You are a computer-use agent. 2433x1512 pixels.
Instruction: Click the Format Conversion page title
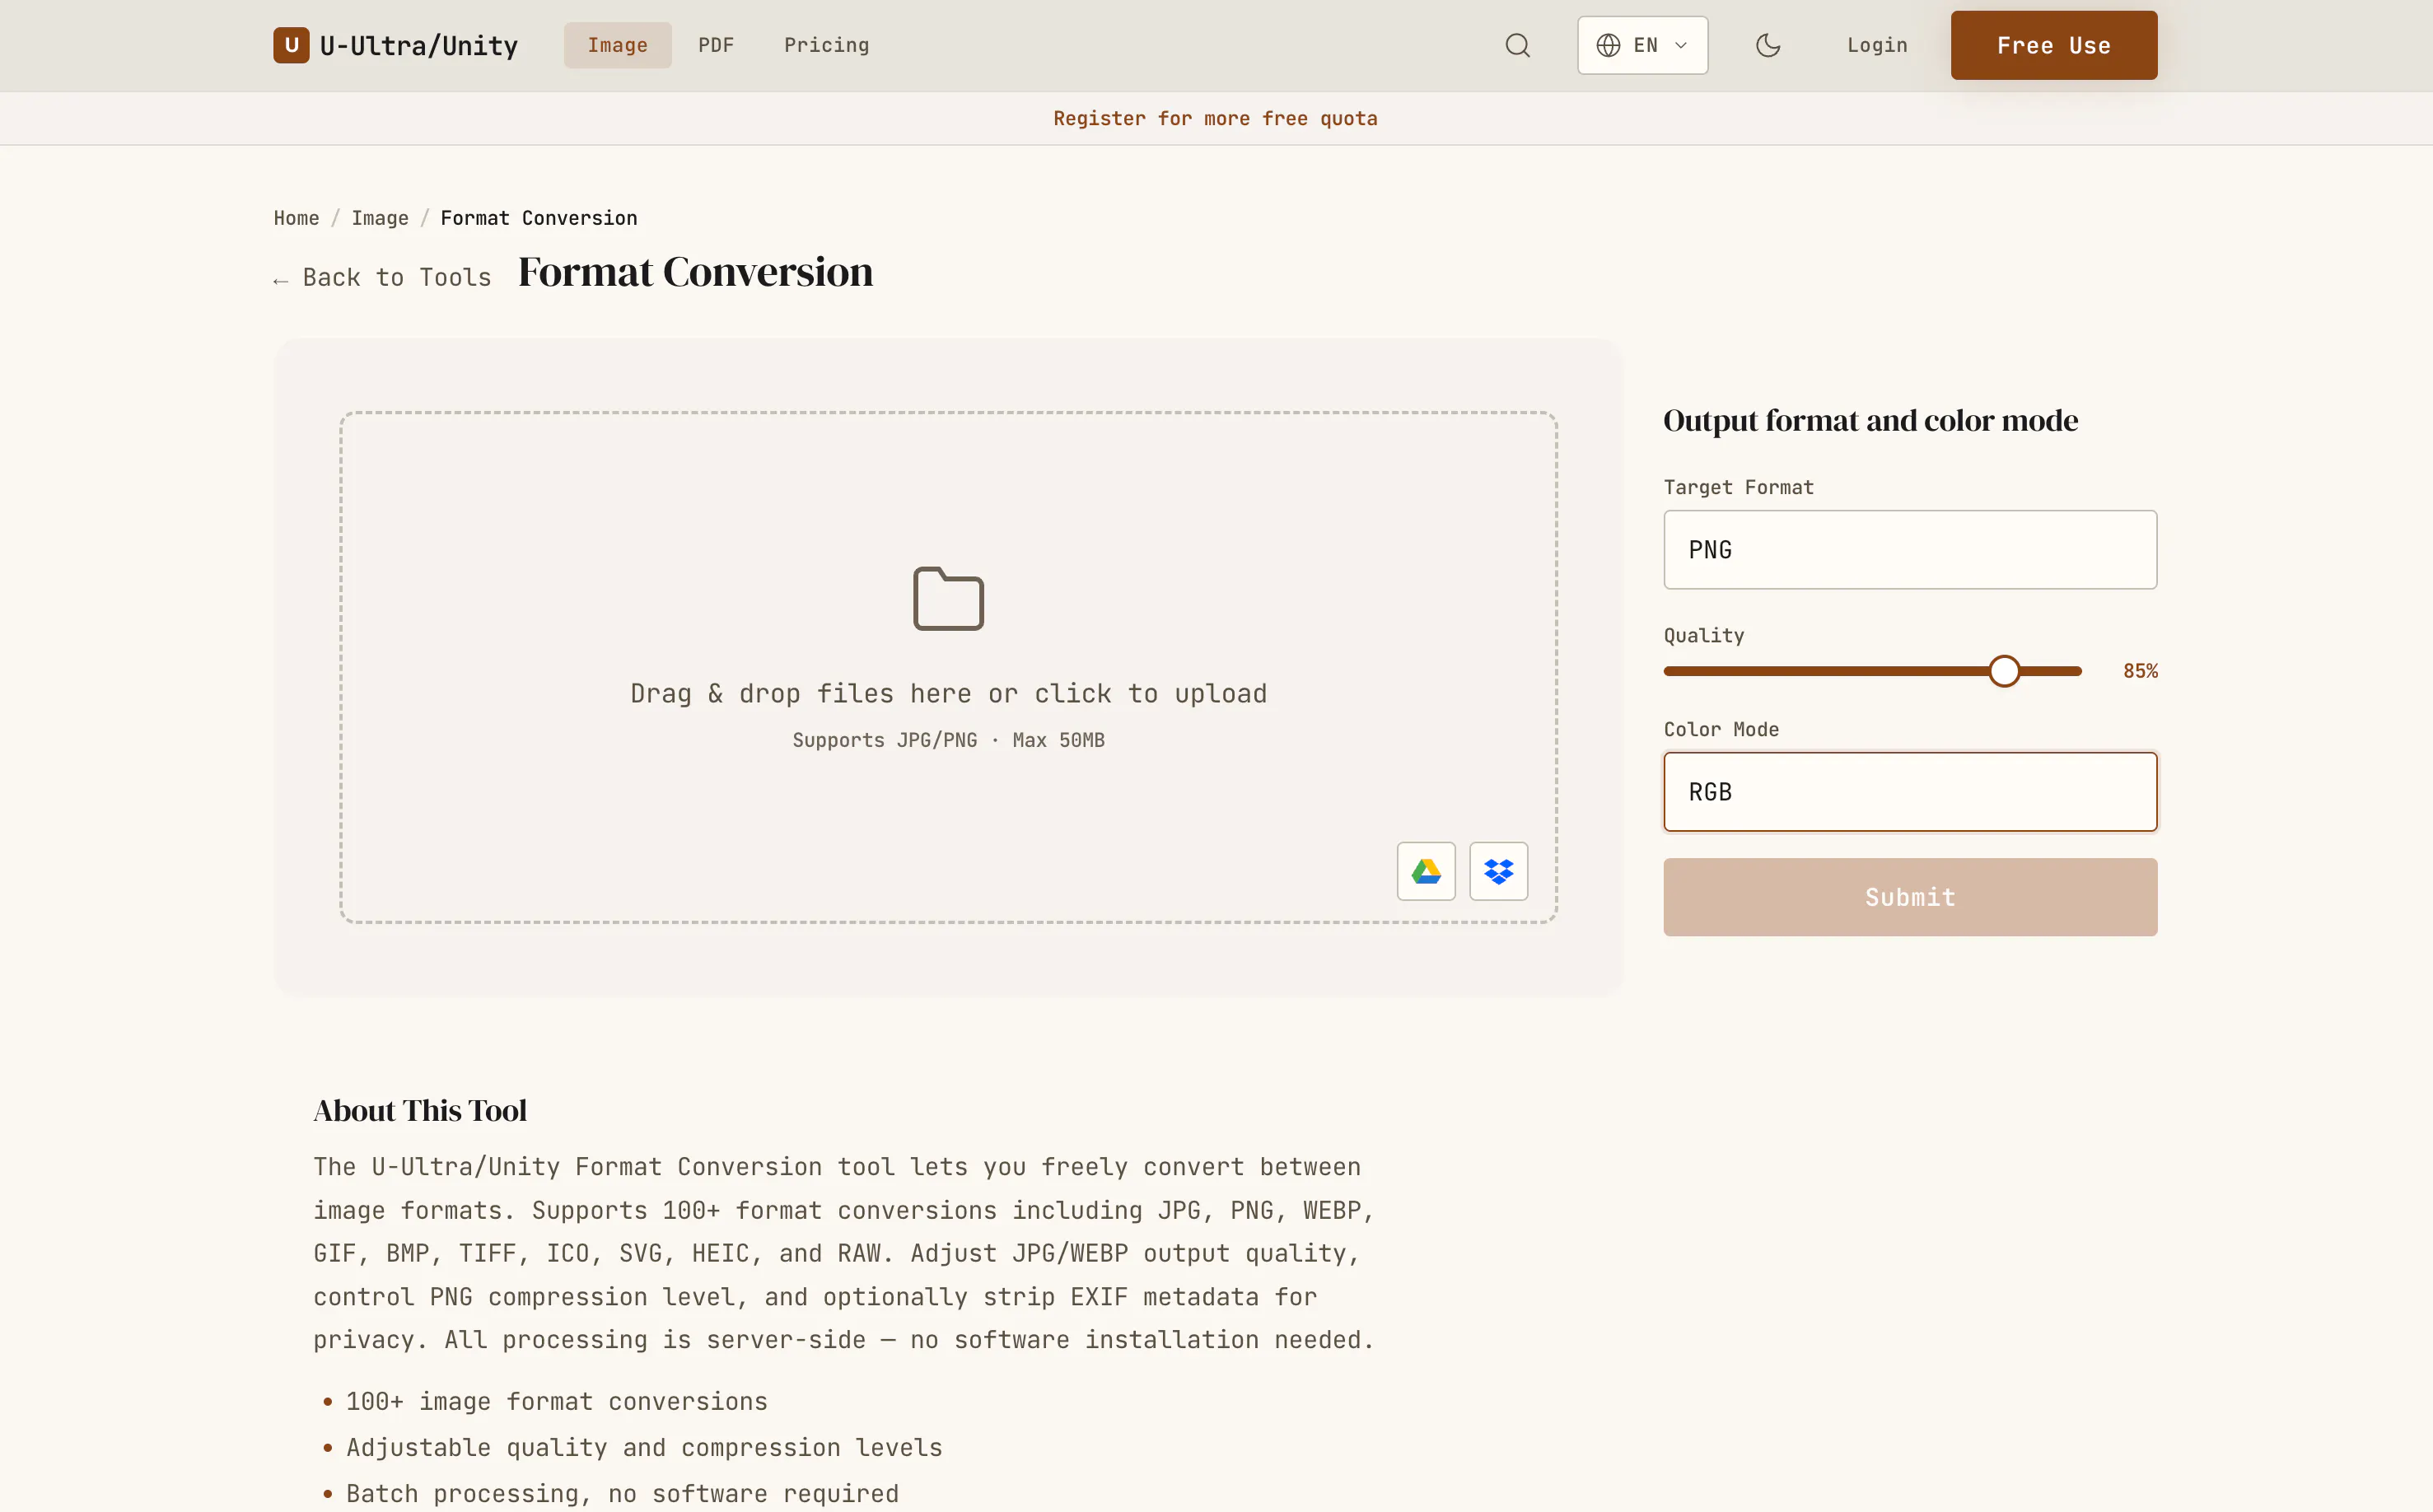[695, 272]
